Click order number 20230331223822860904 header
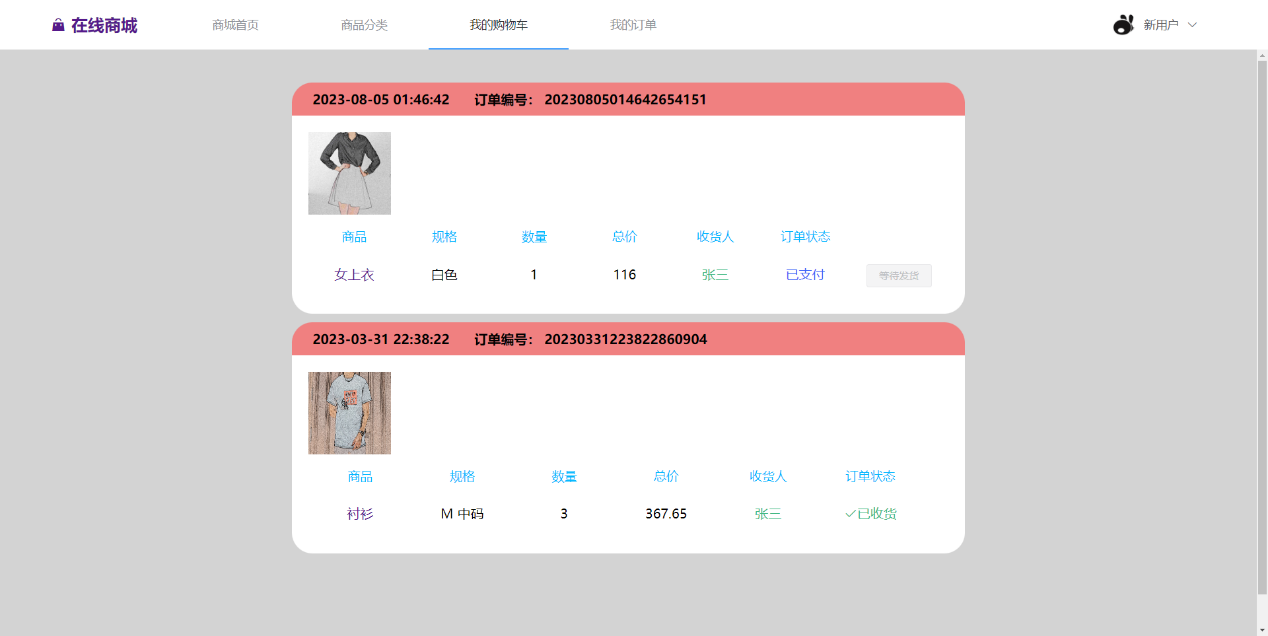Viewport: 1268px width, 636px height. click(x=626, y=339)
